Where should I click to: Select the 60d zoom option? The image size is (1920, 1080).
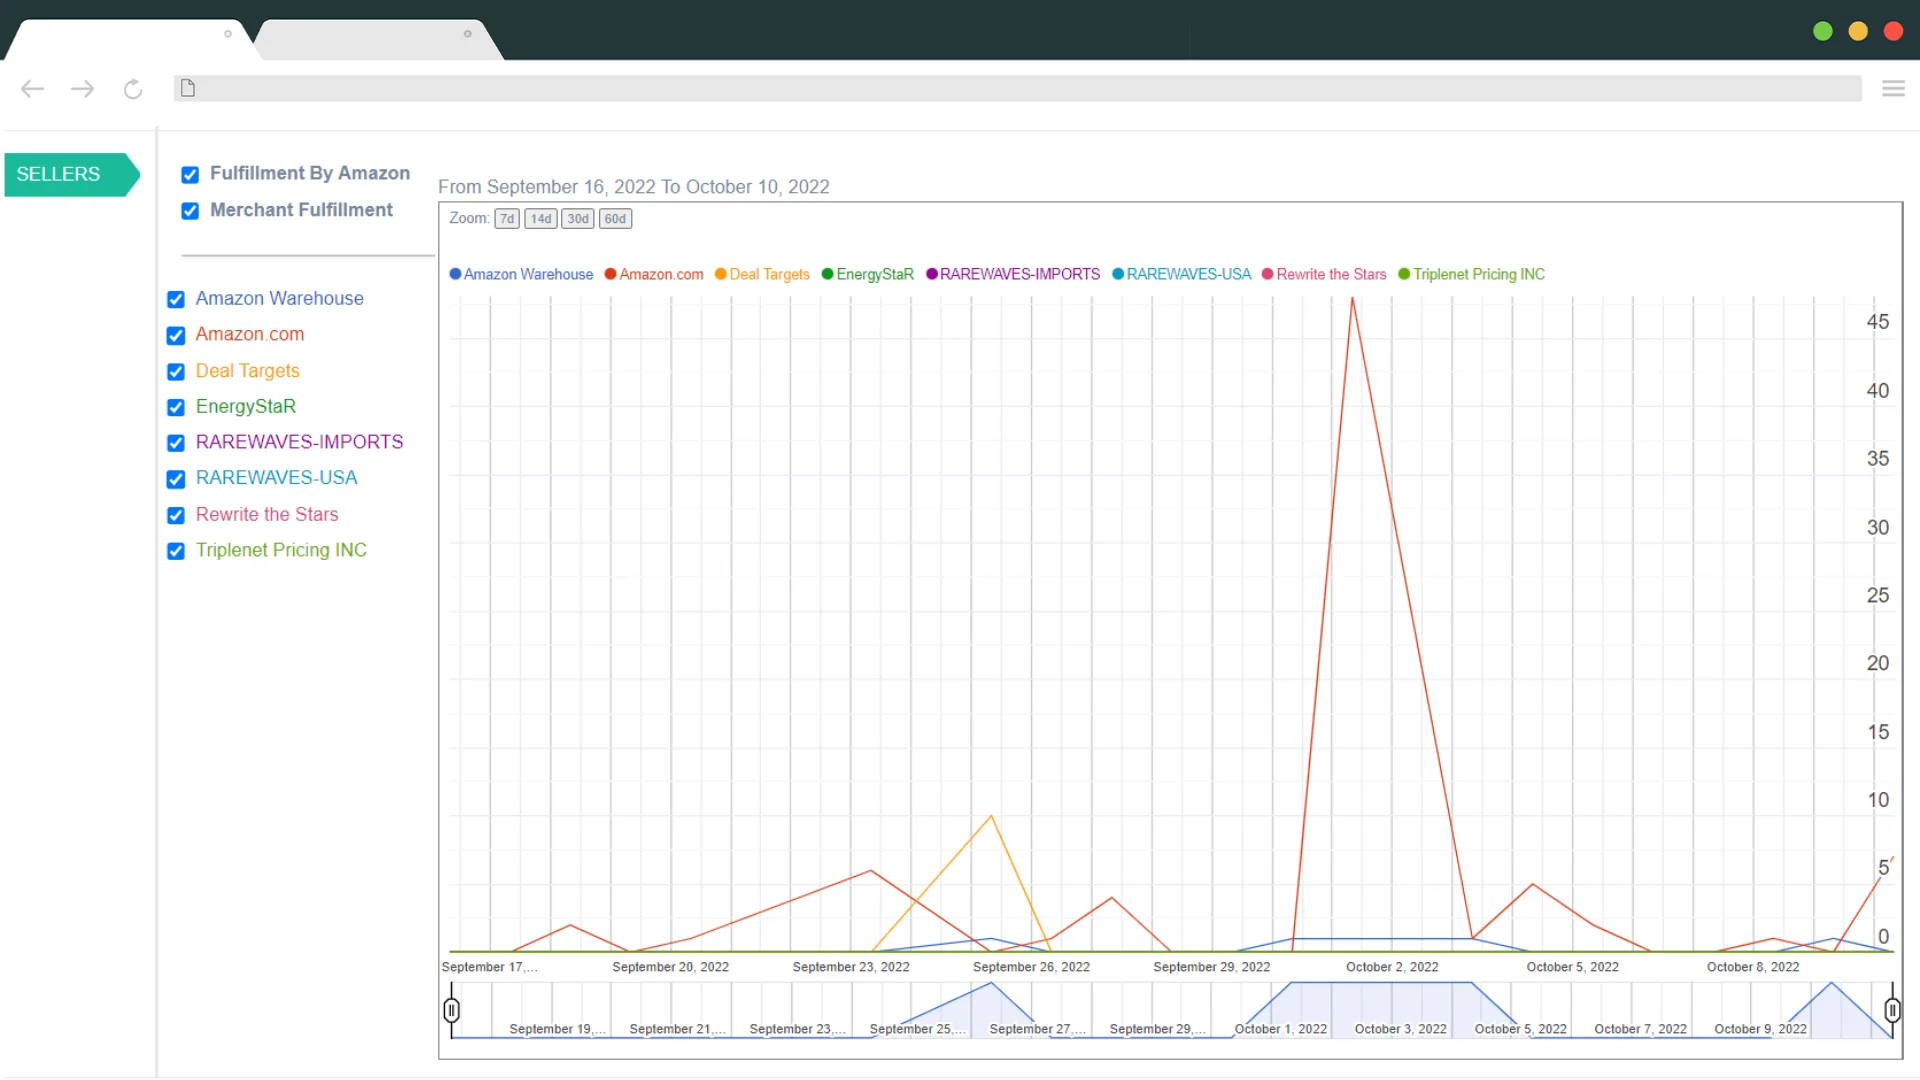(616, 218)
